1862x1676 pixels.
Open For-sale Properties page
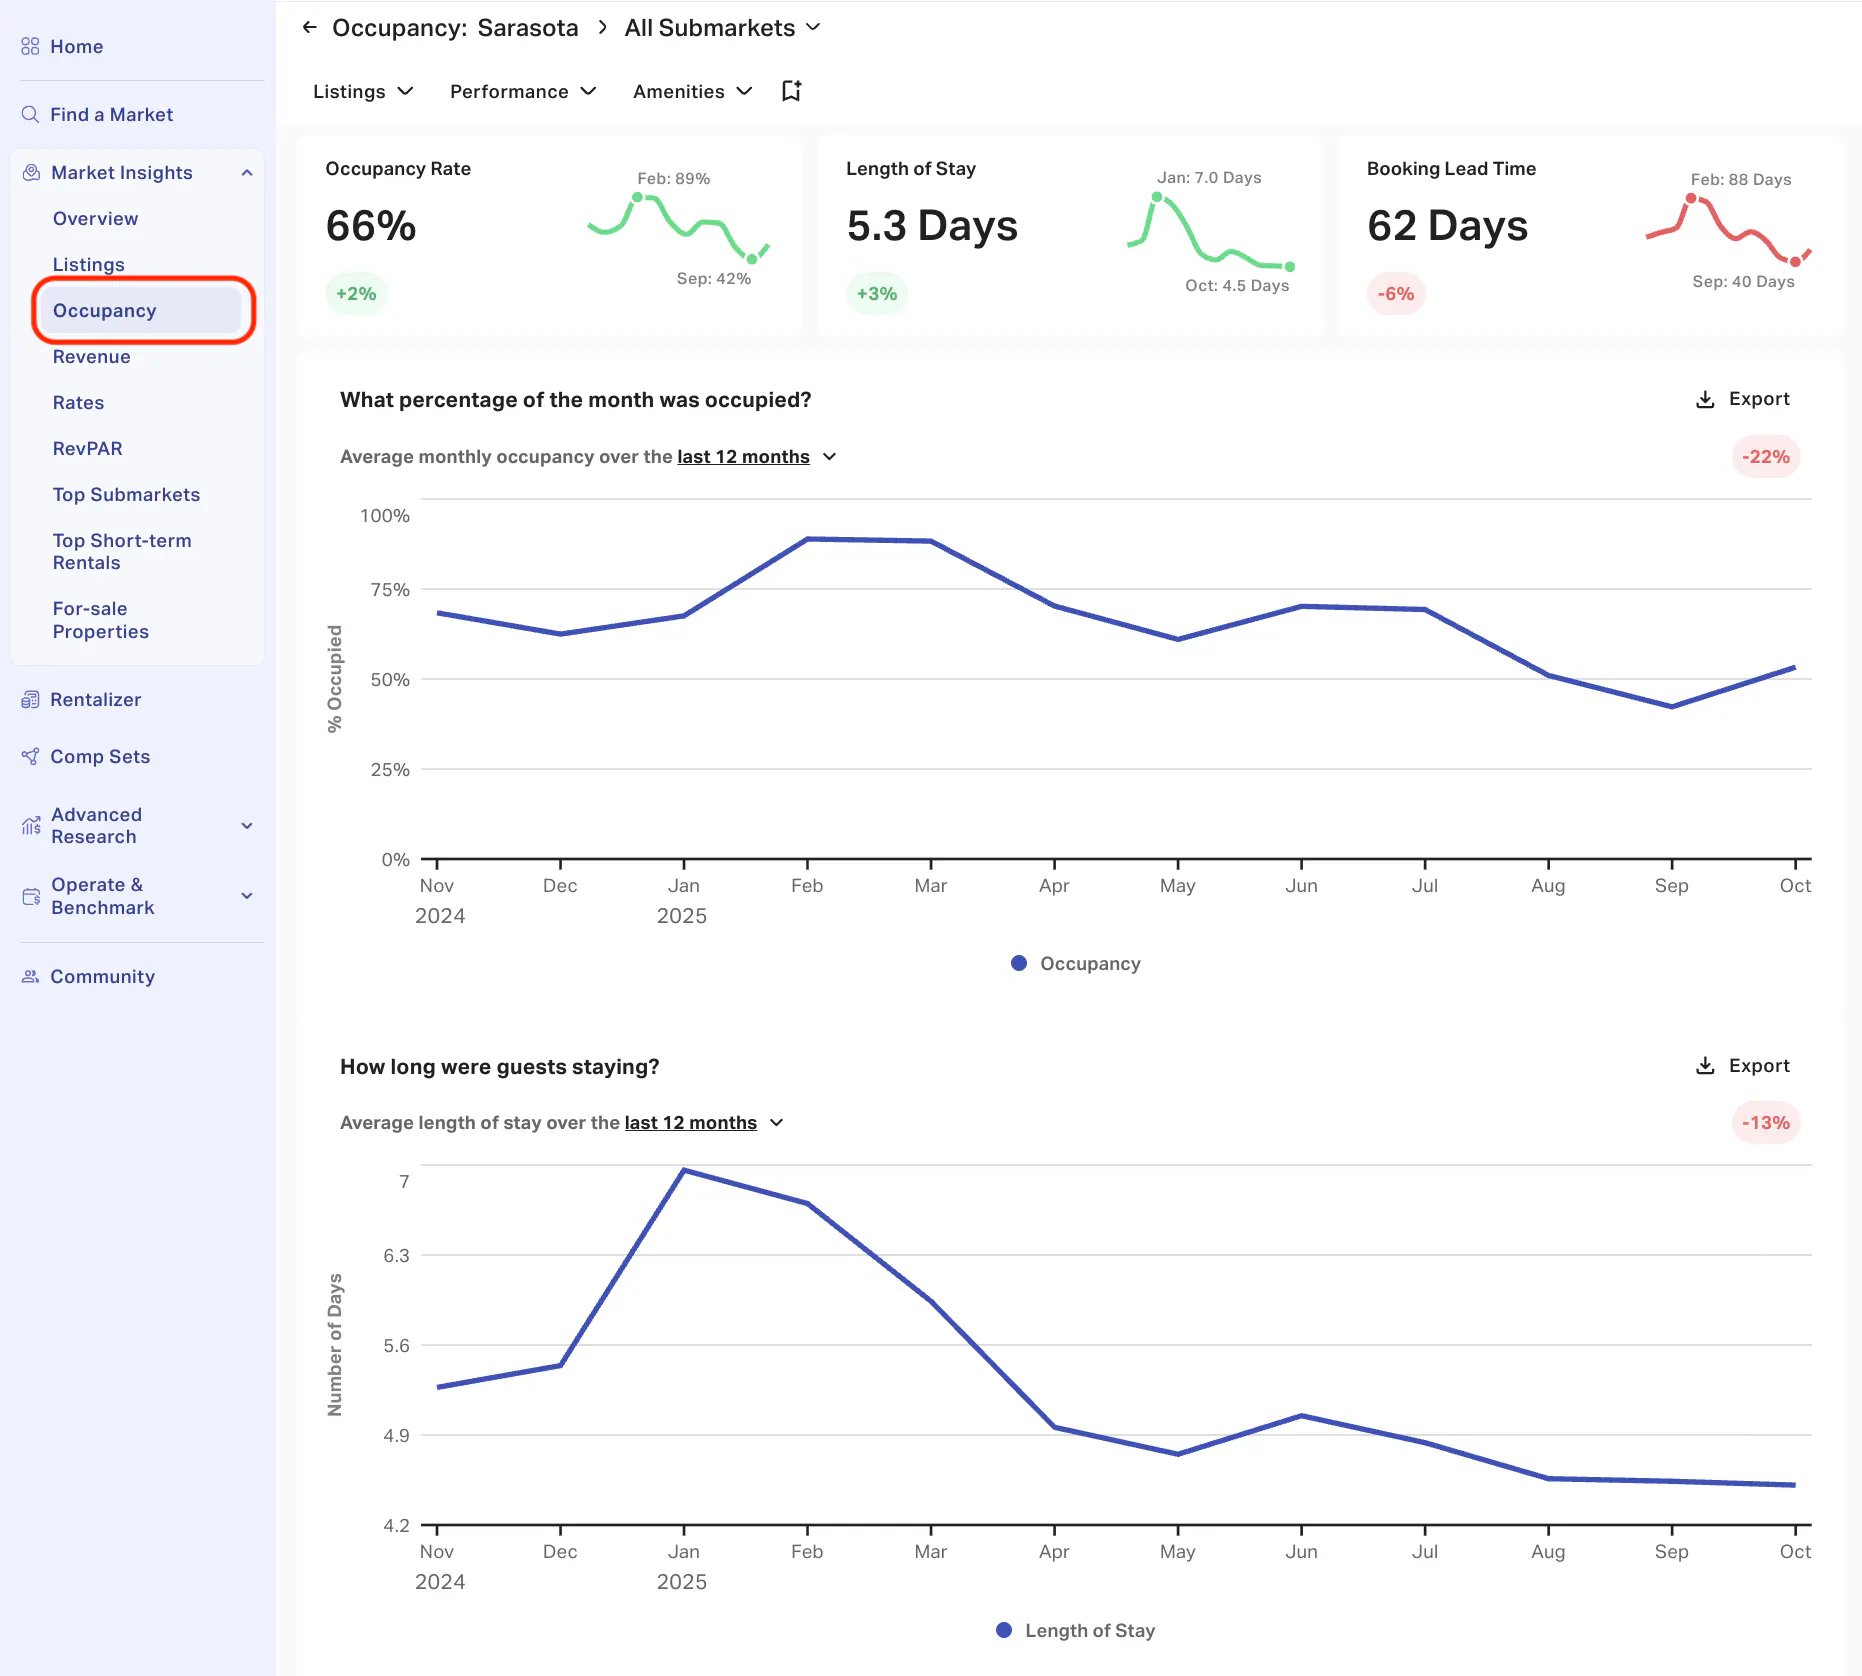point(100,620)
